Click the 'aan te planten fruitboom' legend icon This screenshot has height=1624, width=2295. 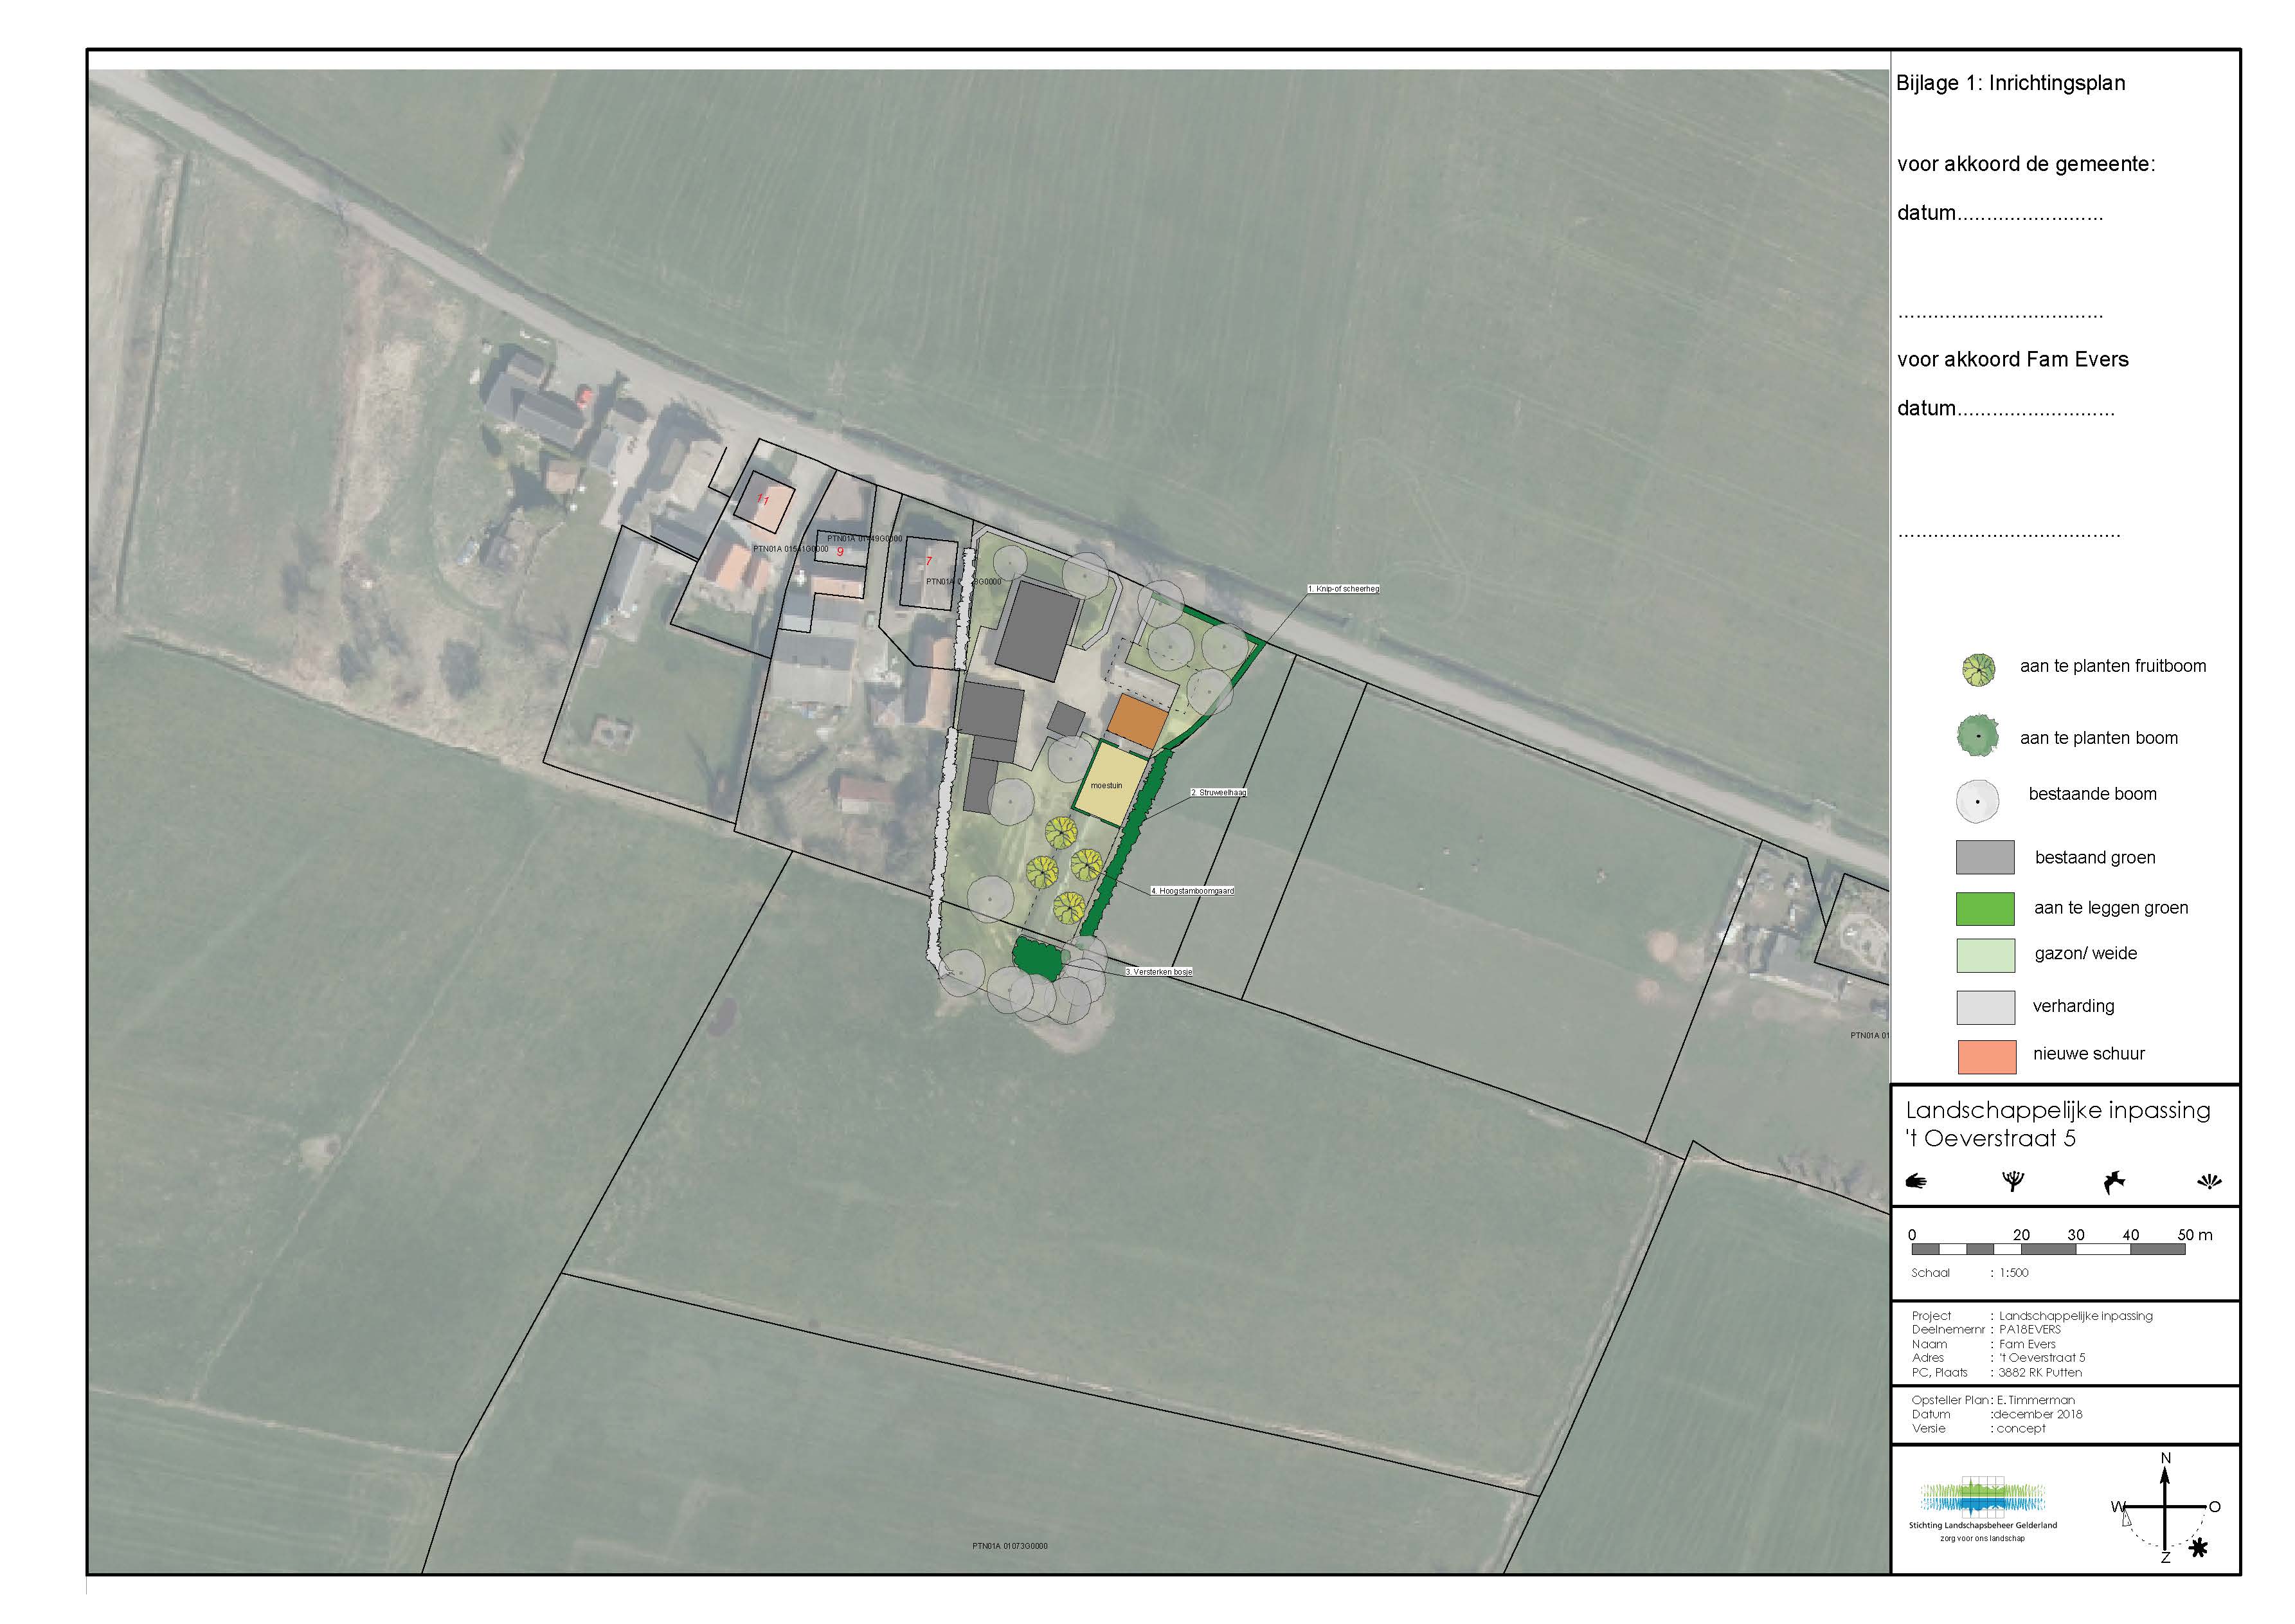click(1978, 670)
